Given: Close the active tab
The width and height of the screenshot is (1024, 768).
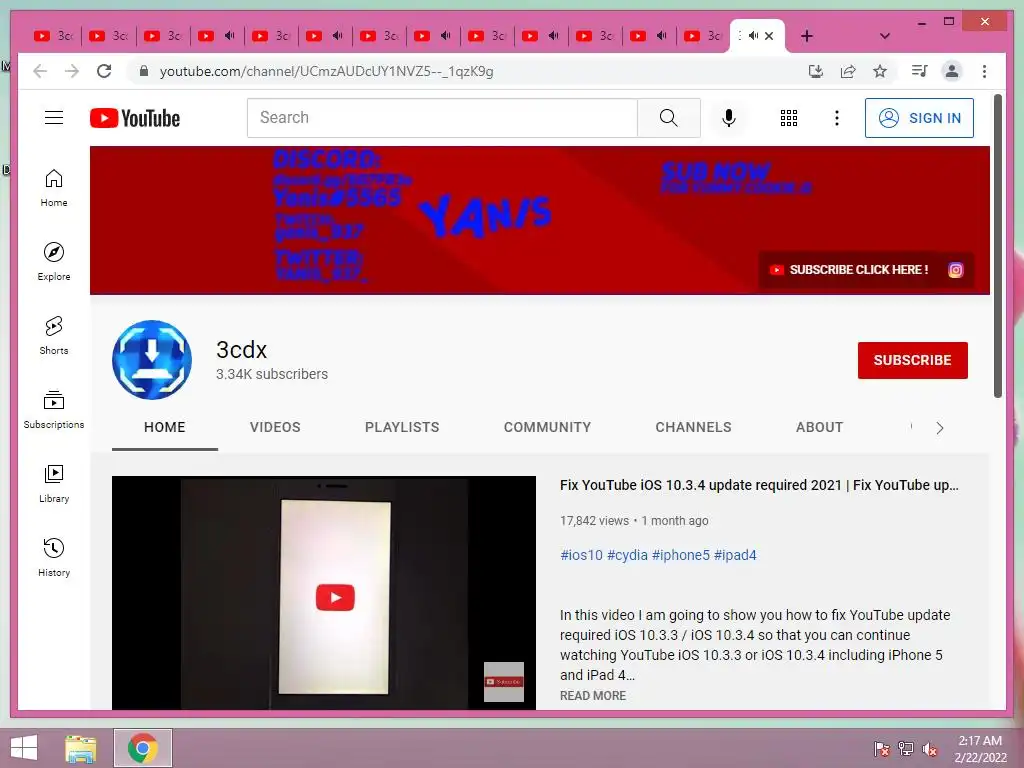Looking at the screenshot, I should point(769,36).
